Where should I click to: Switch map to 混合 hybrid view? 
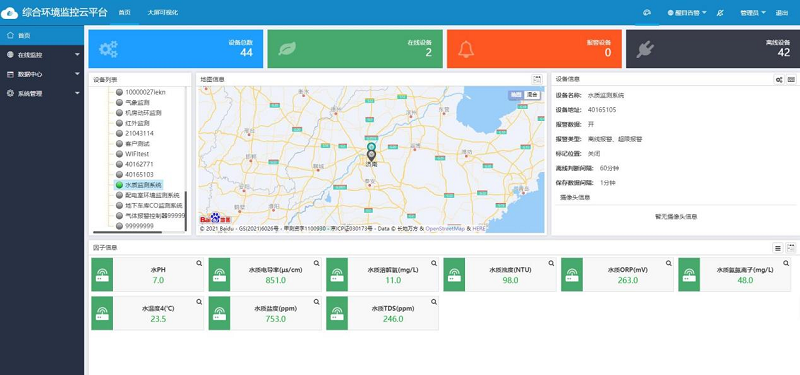(533, 94)
